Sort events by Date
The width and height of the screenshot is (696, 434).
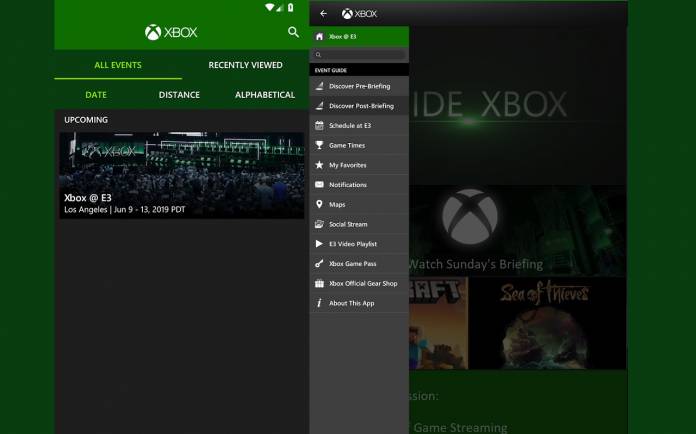click(96, 95)
